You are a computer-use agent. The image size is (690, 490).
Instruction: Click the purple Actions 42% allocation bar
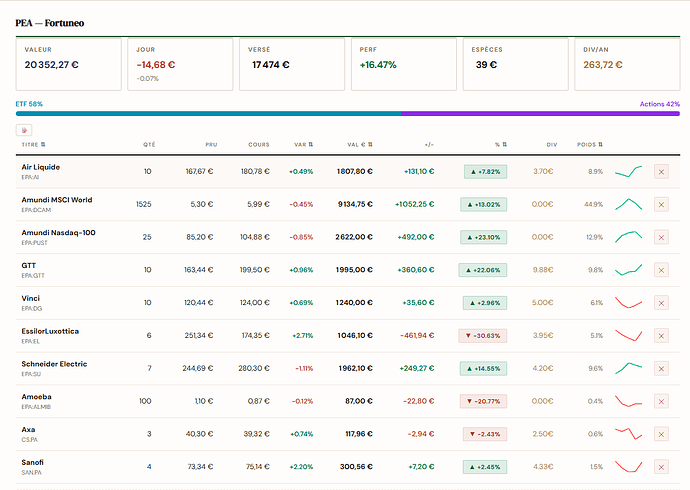point(540,113)
